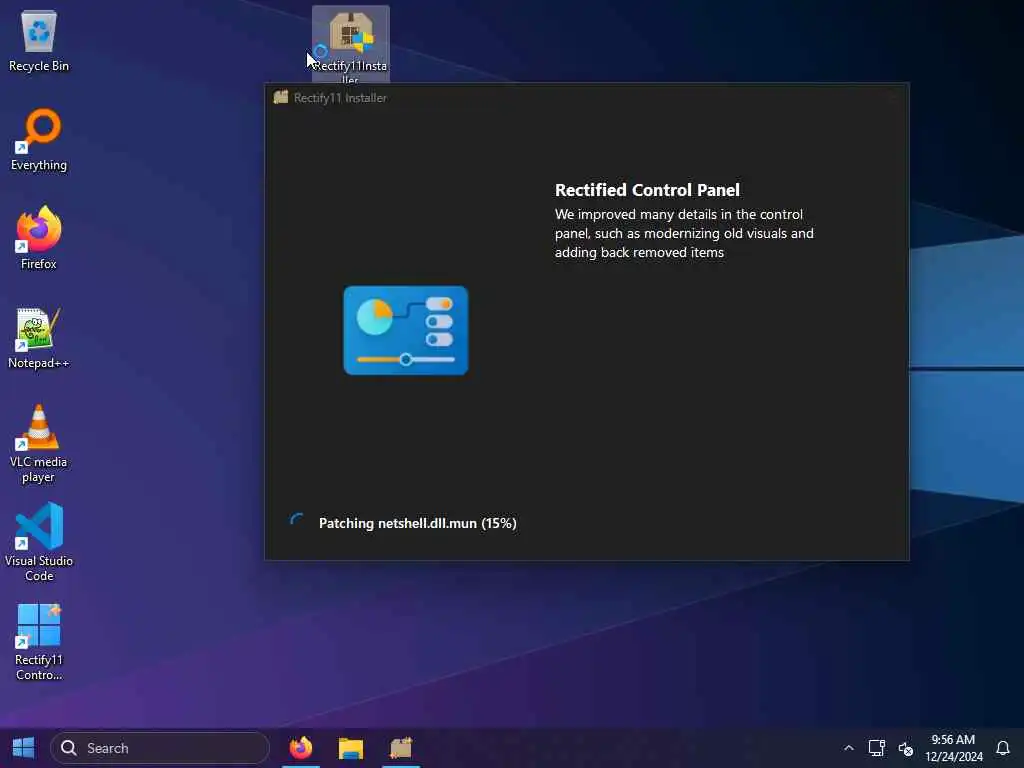This screenshot has height=768, width=1024.
Task: Open the Recycle Bin desktop icon
Action: 39,40
